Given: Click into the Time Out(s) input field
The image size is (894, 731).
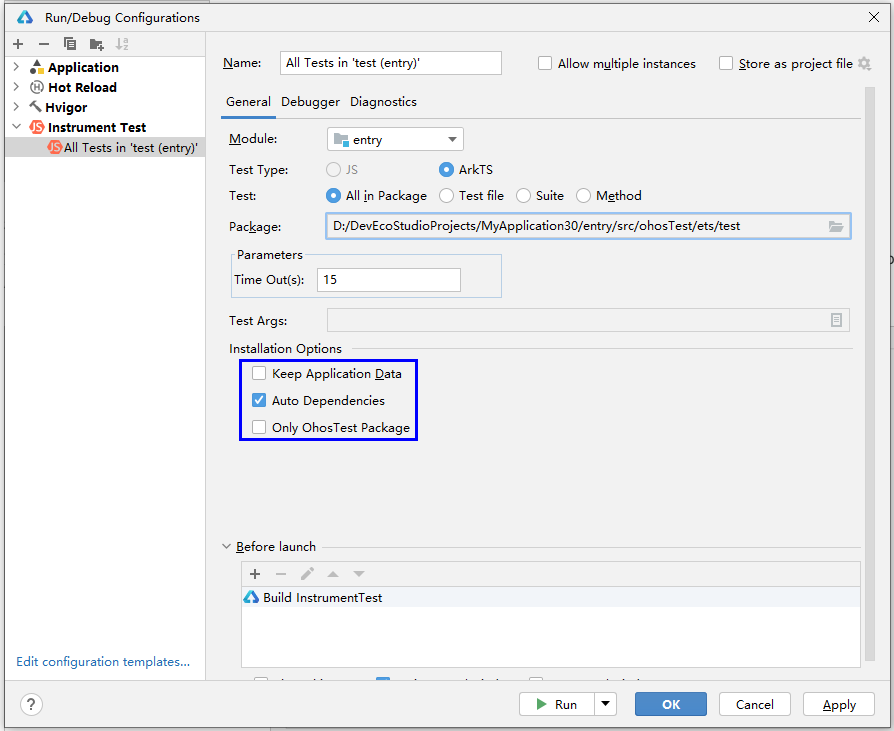Looking at the screenshot, I should point(388,280).
